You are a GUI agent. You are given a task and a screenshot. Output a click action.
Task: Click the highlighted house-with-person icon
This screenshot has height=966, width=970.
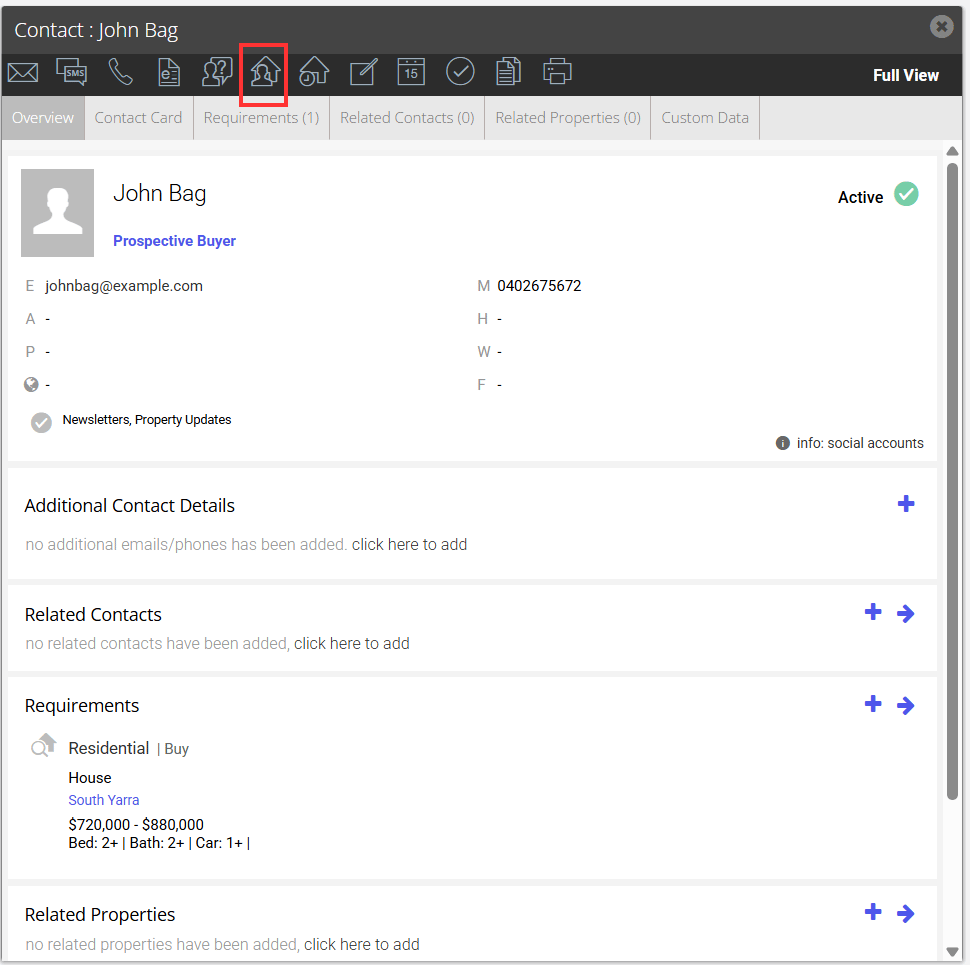(x=265, y=72)
